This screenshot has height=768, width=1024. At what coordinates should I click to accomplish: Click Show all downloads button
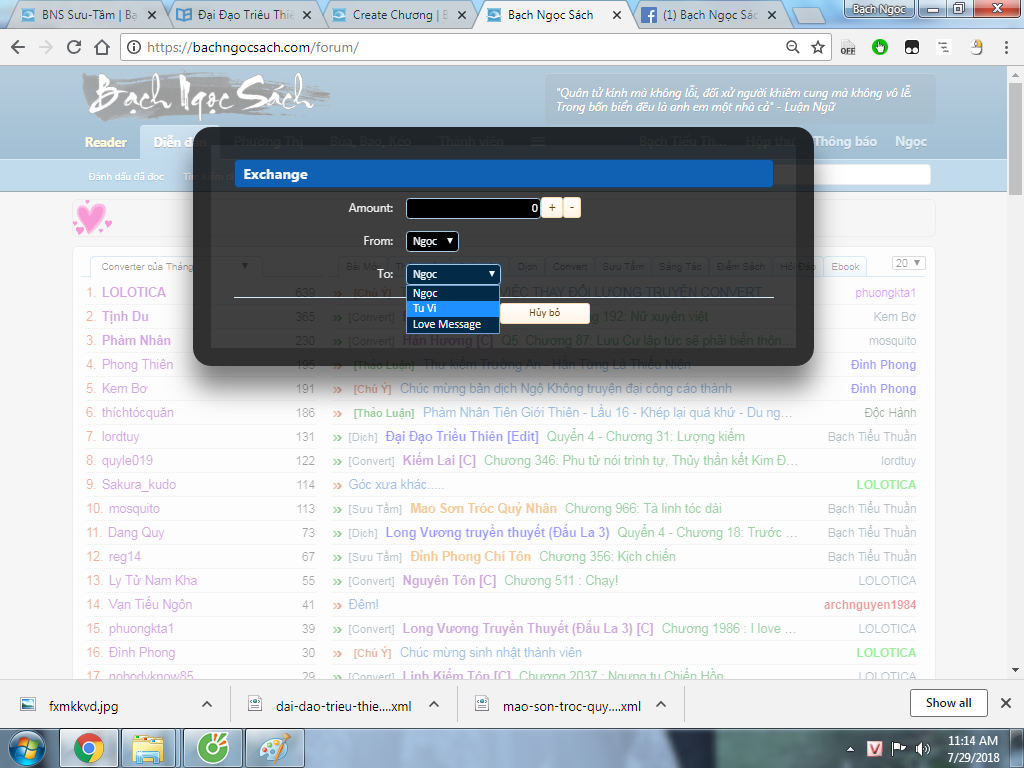(x=948, y=703)
